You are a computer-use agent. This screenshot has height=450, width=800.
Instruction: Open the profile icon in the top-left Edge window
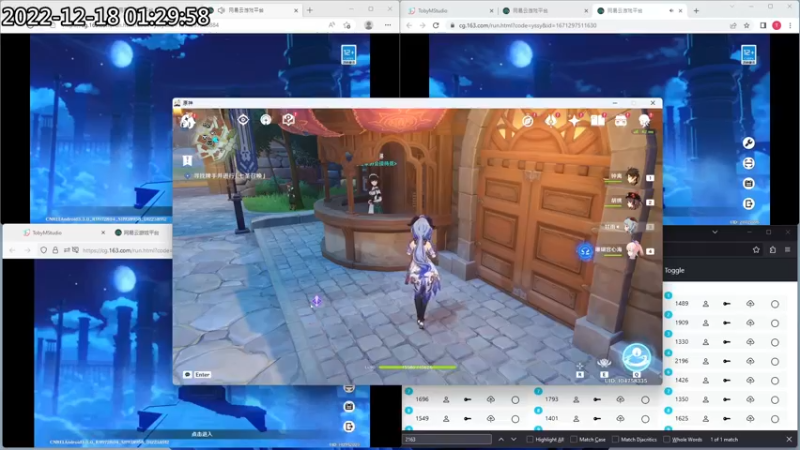[x=368, y=25]
